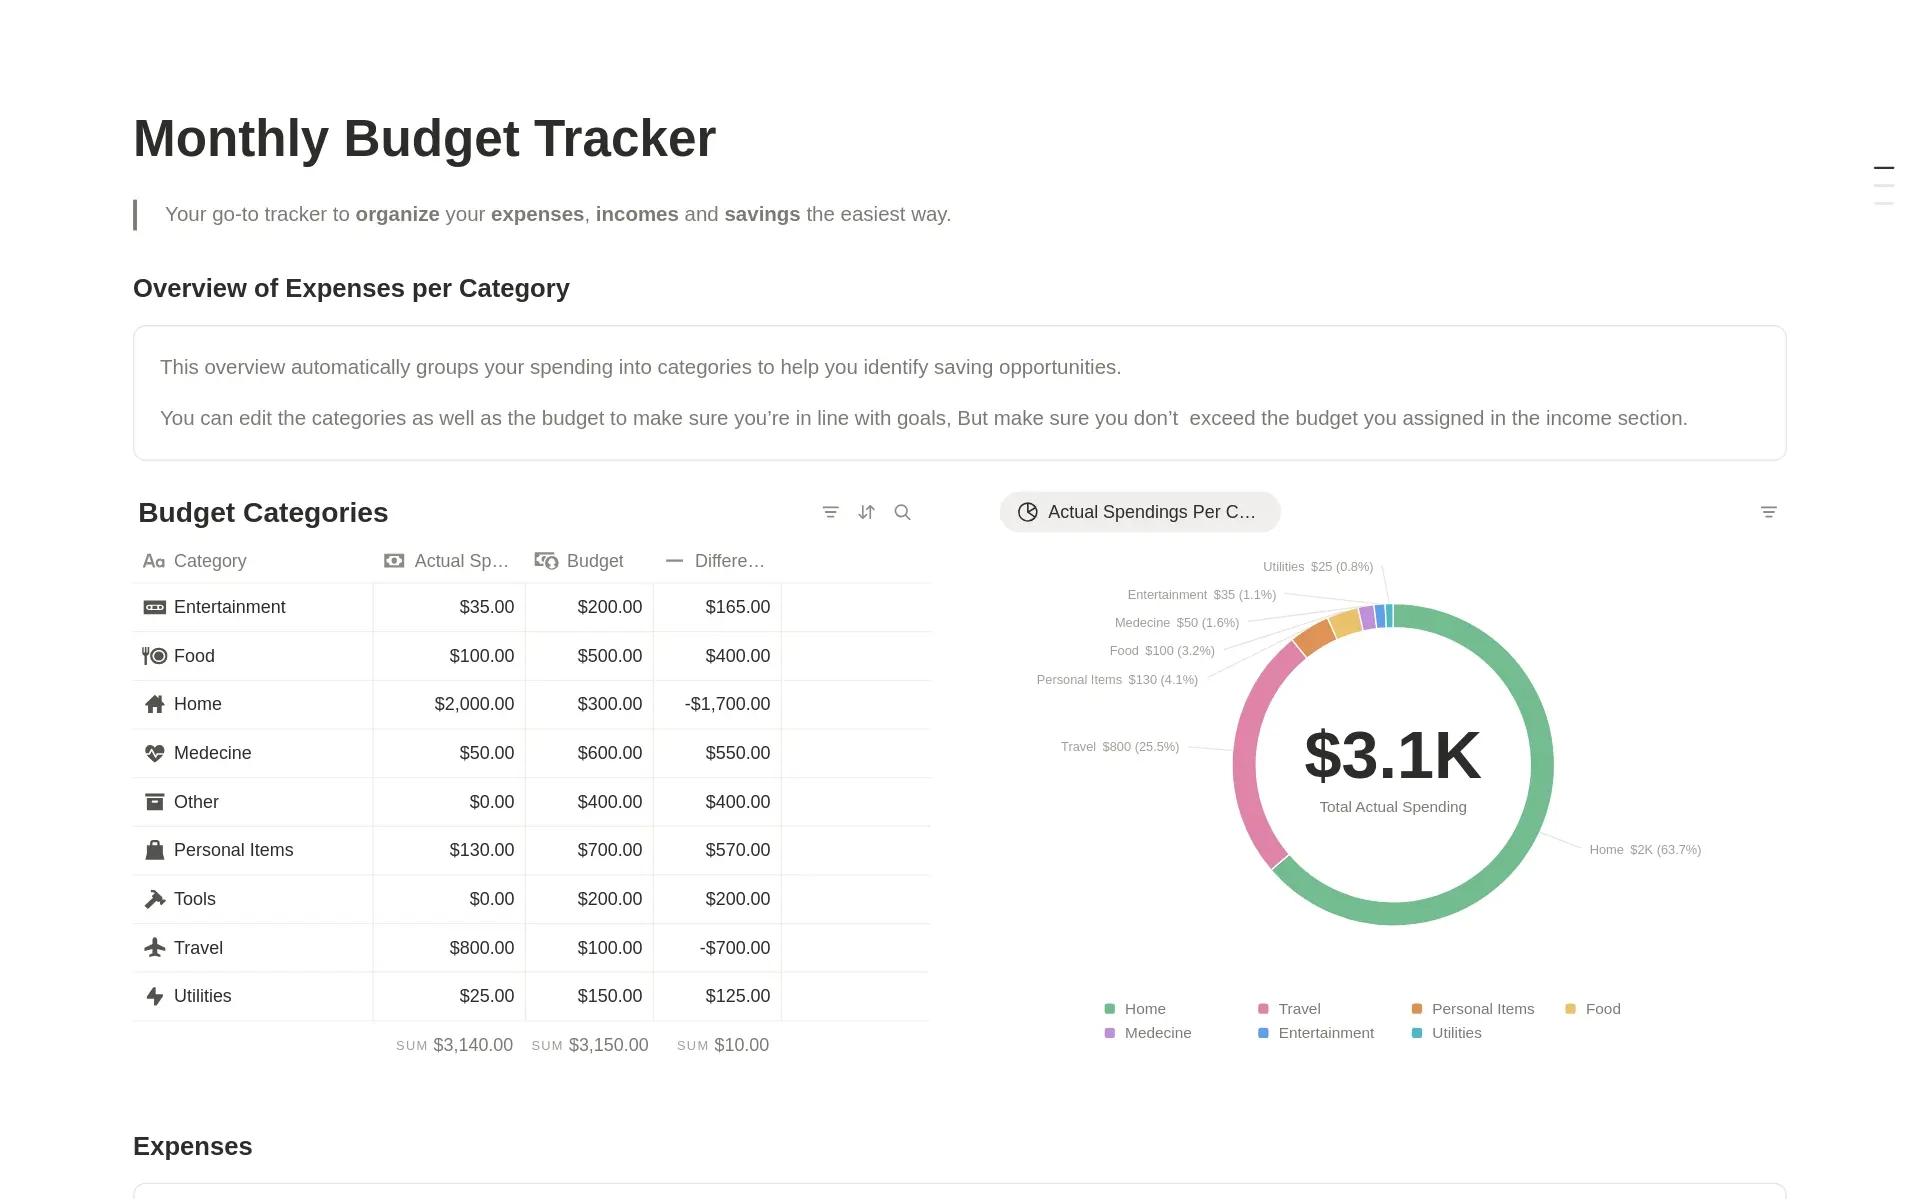
Task: Open filter icon in Budget Categories table
Action: 830,512
